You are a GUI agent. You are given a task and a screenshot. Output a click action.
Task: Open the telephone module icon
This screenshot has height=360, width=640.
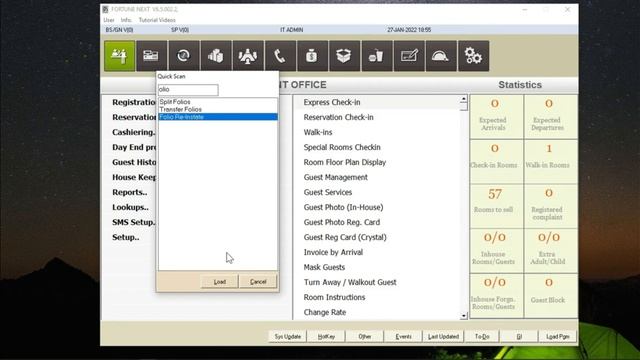(x=280, y=56)
